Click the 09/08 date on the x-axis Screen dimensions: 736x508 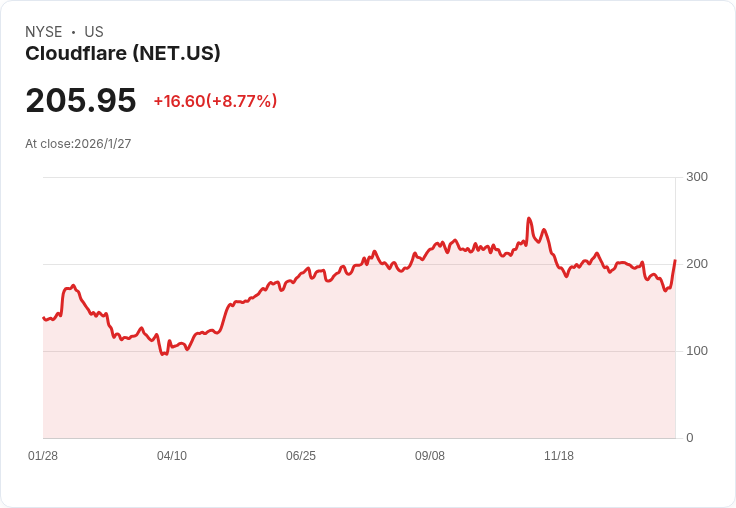[x=429, y=456]
